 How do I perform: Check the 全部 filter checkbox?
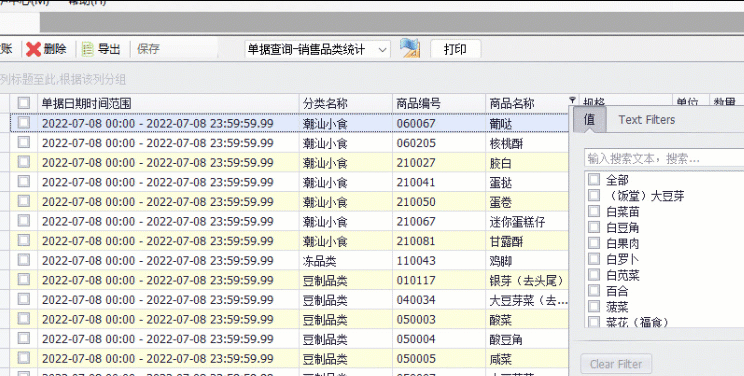click(x=594, y=179)
